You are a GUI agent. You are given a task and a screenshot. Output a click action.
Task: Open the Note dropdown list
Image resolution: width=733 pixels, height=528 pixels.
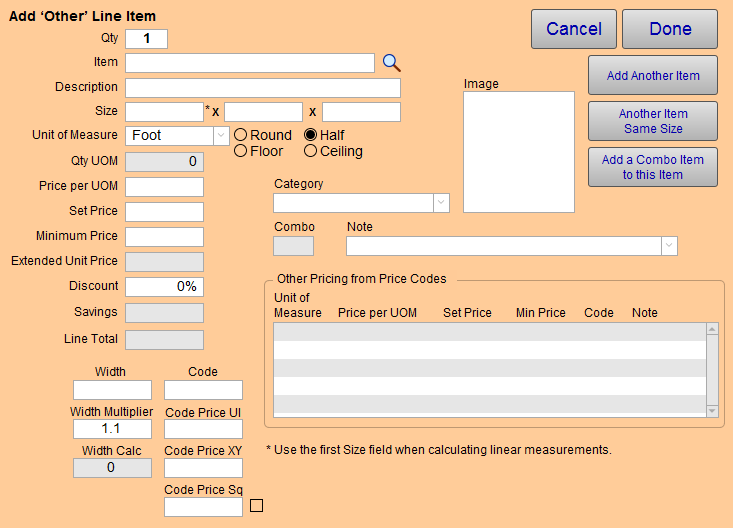[x=668, y=246]
